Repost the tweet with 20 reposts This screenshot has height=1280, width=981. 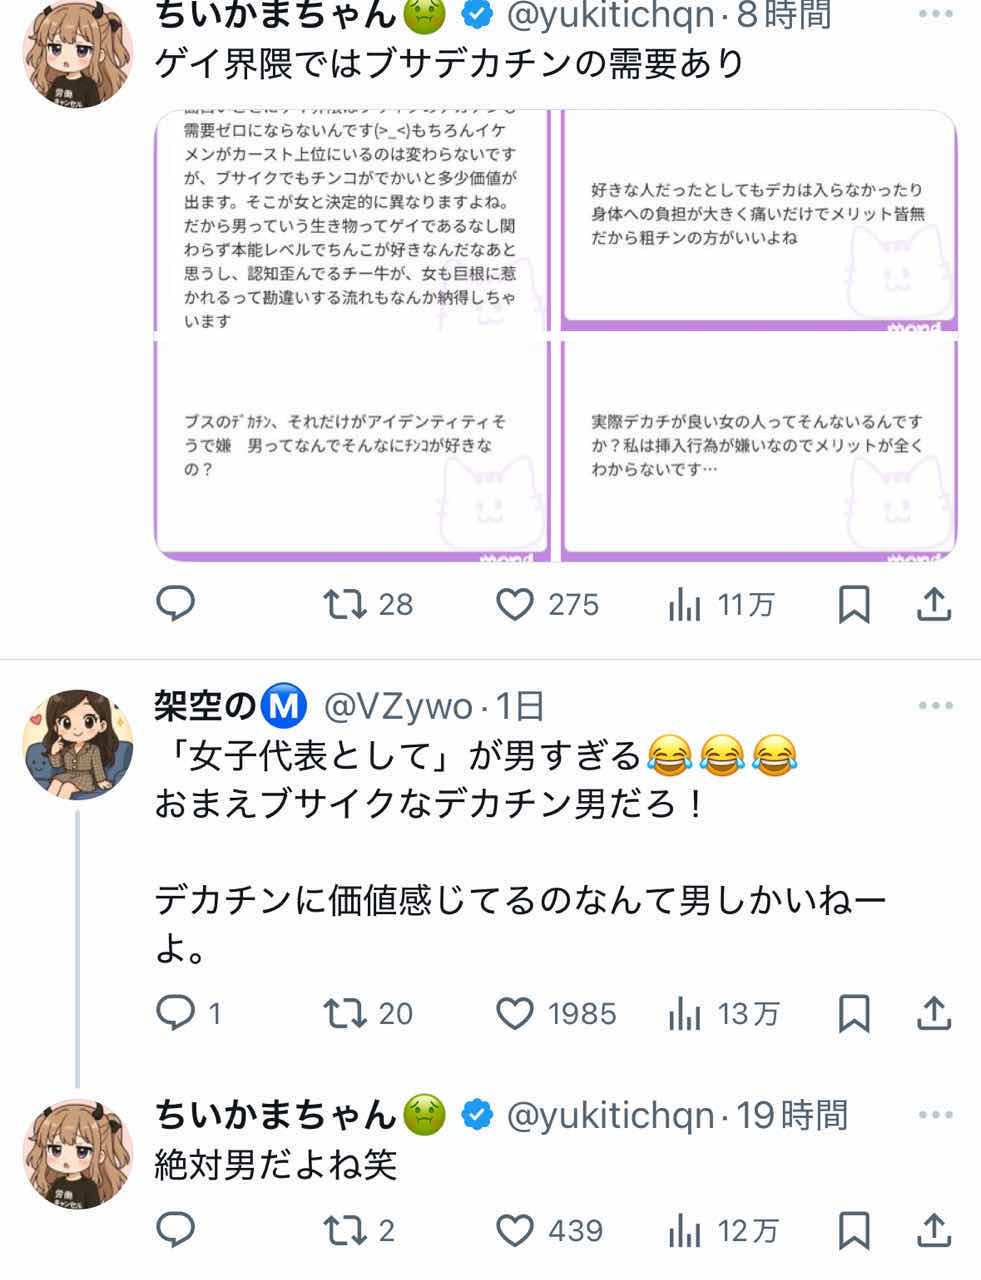367,1013
